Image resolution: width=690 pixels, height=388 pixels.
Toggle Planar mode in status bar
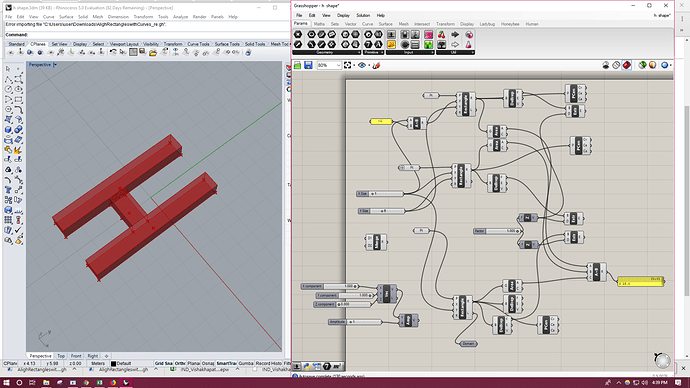194,363
